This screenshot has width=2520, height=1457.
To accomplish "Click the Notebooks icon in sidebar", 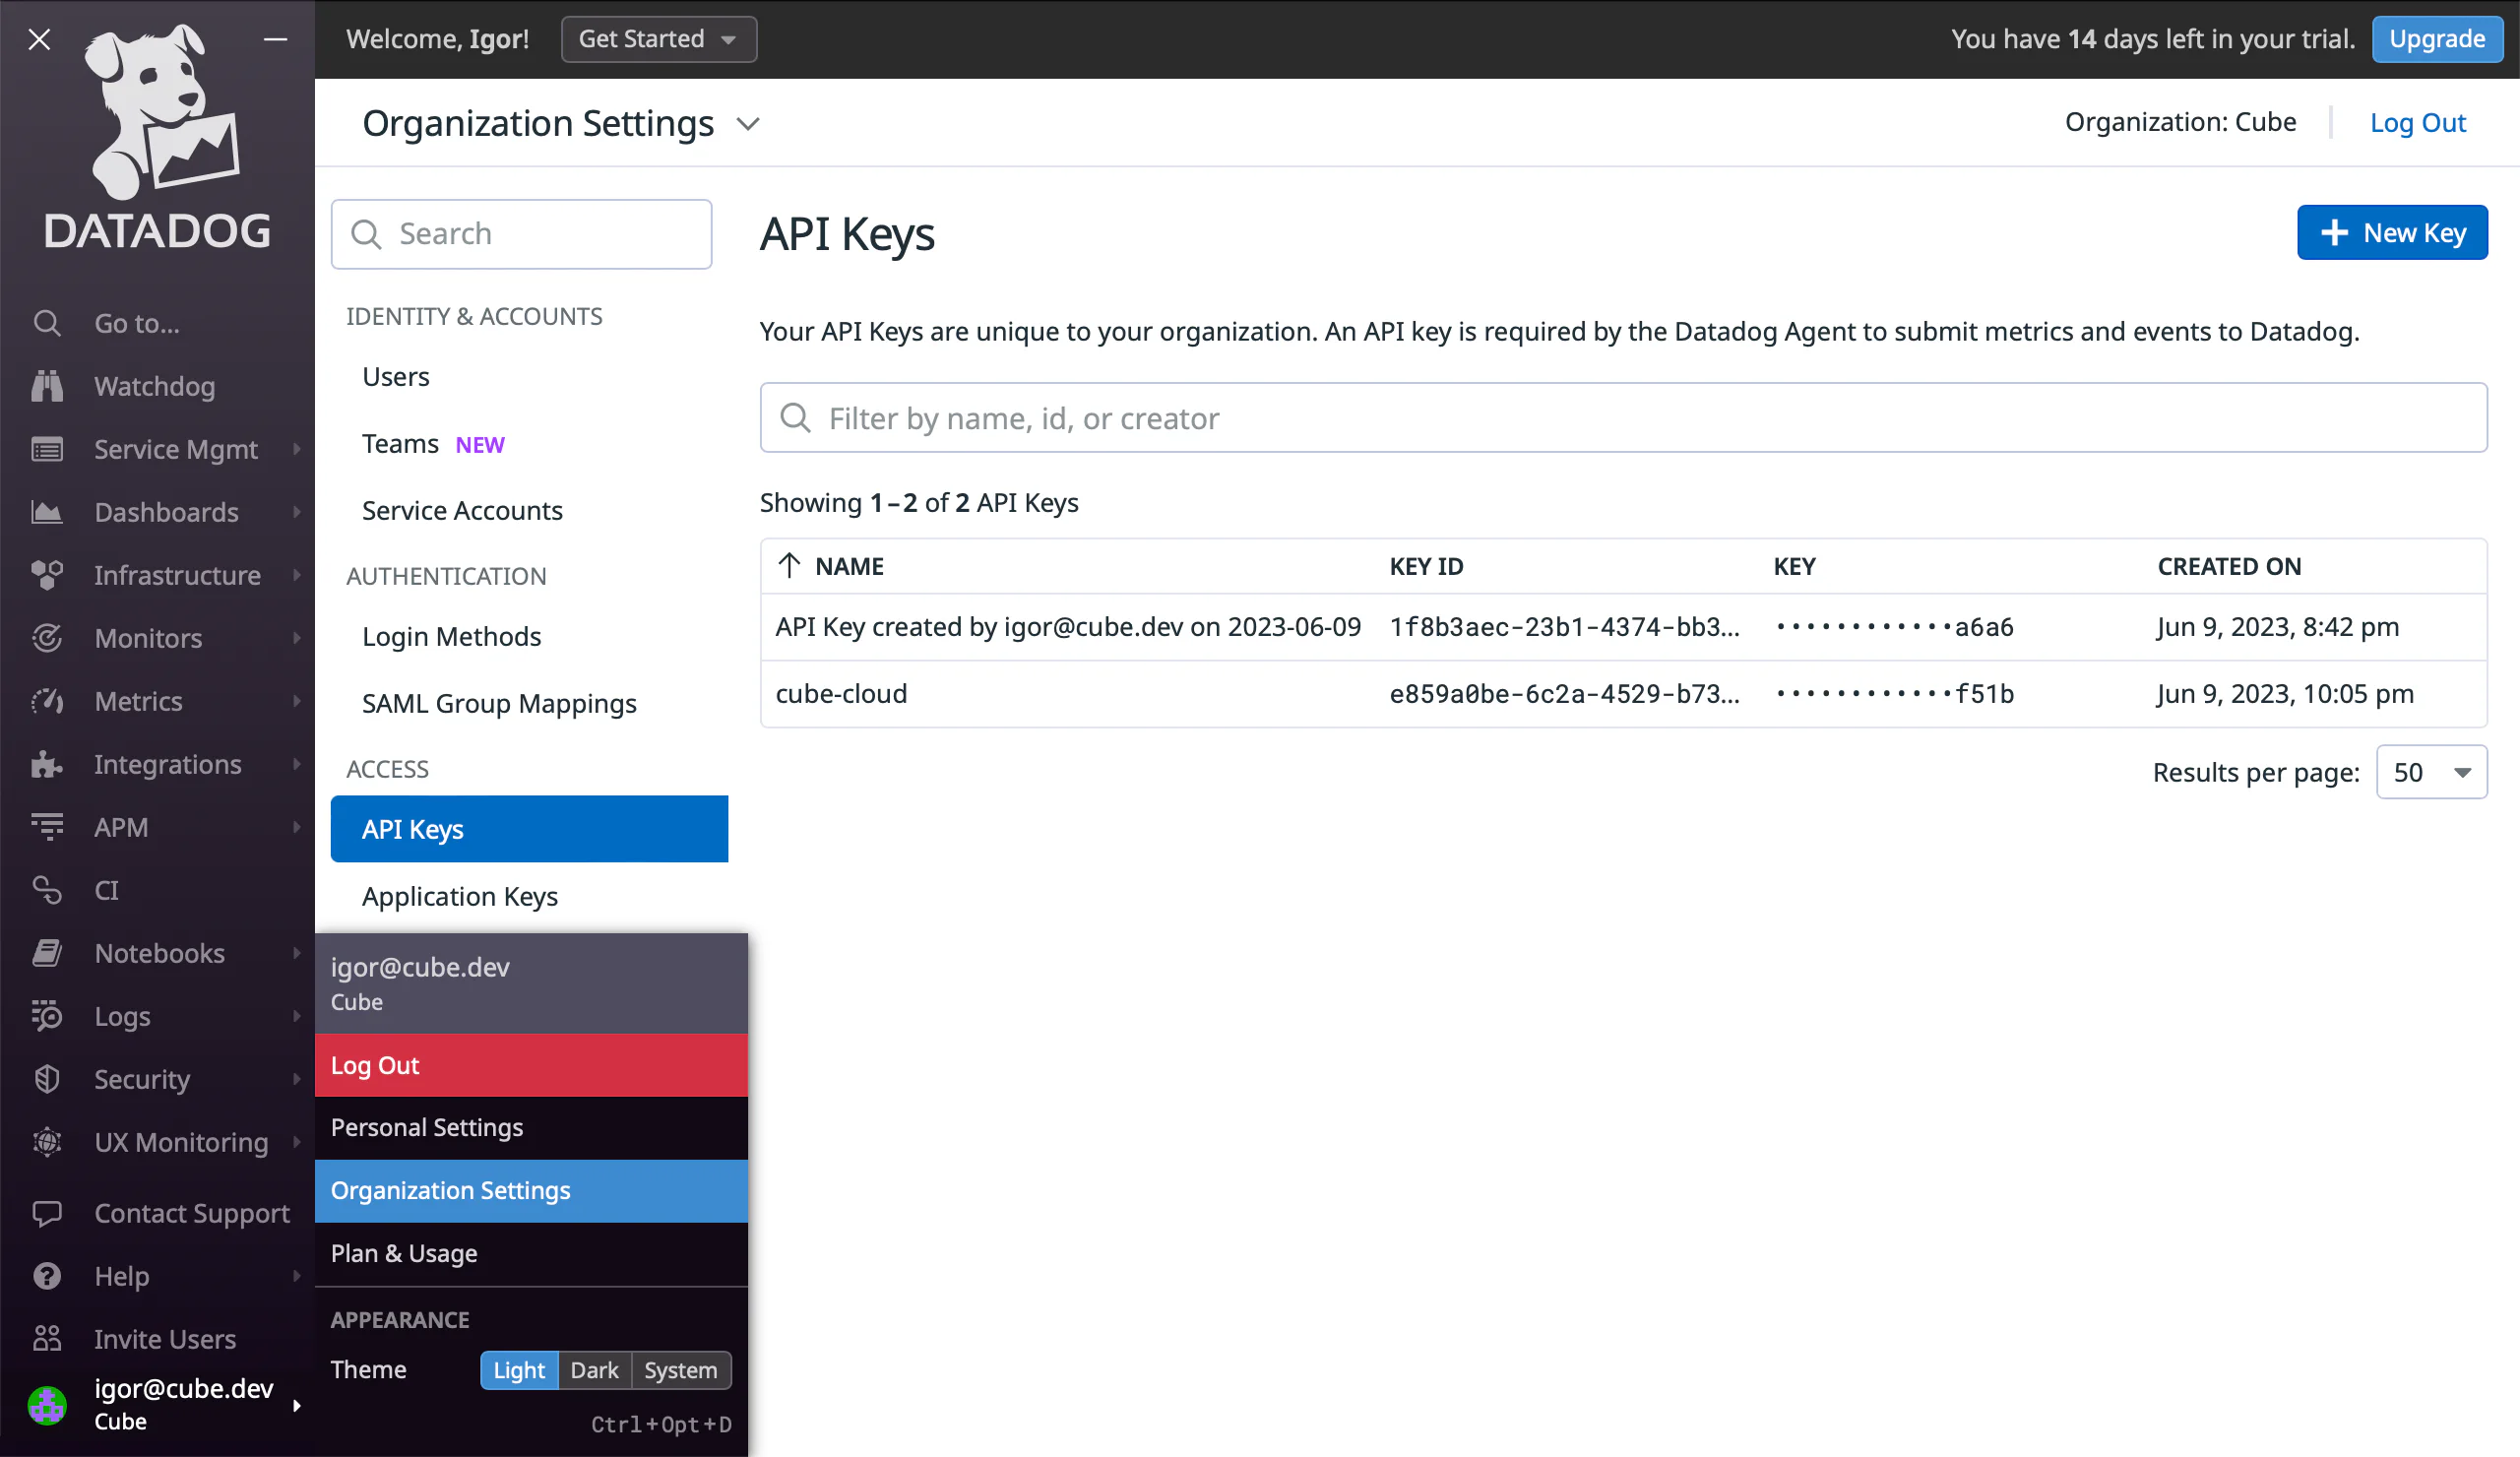I will (47, 953).
